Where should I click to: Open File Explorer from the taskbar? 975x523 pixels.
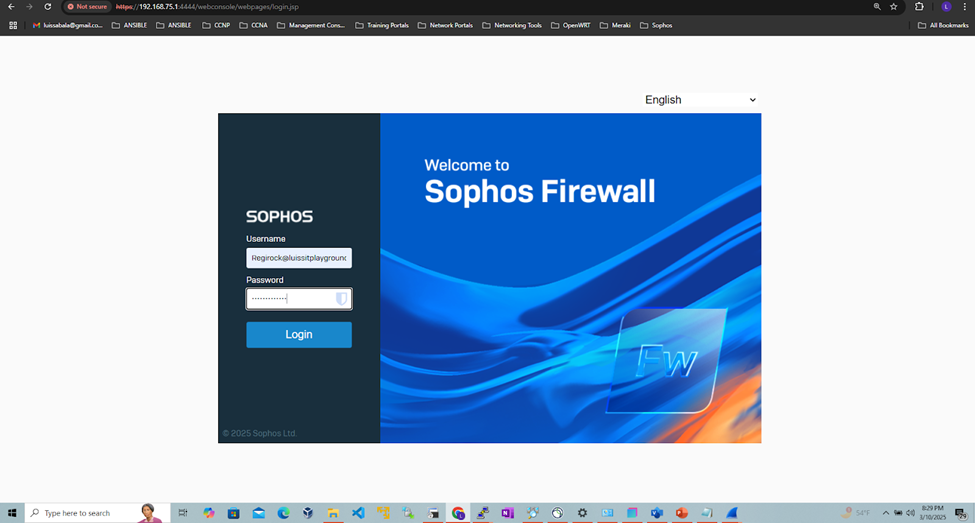tap(333, 513)
